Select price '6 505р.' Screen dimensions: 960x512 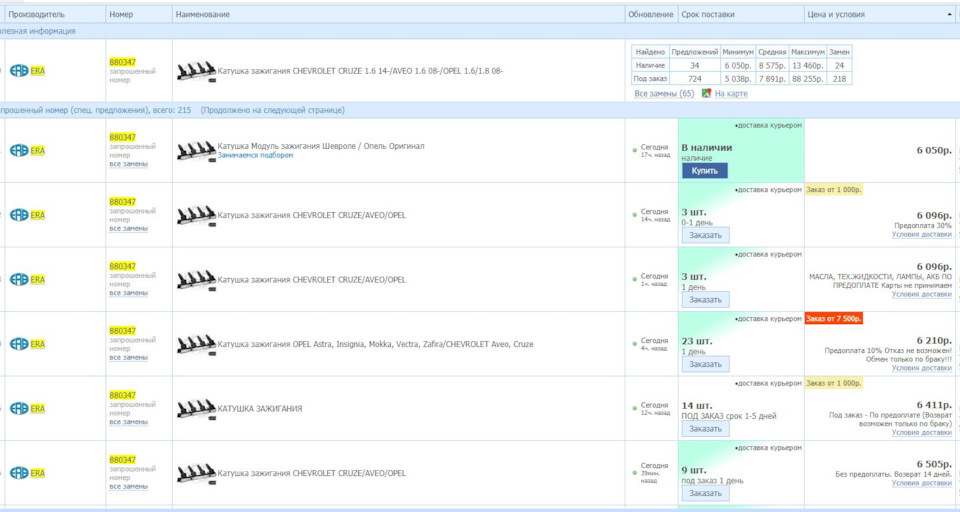coord(934,464)
